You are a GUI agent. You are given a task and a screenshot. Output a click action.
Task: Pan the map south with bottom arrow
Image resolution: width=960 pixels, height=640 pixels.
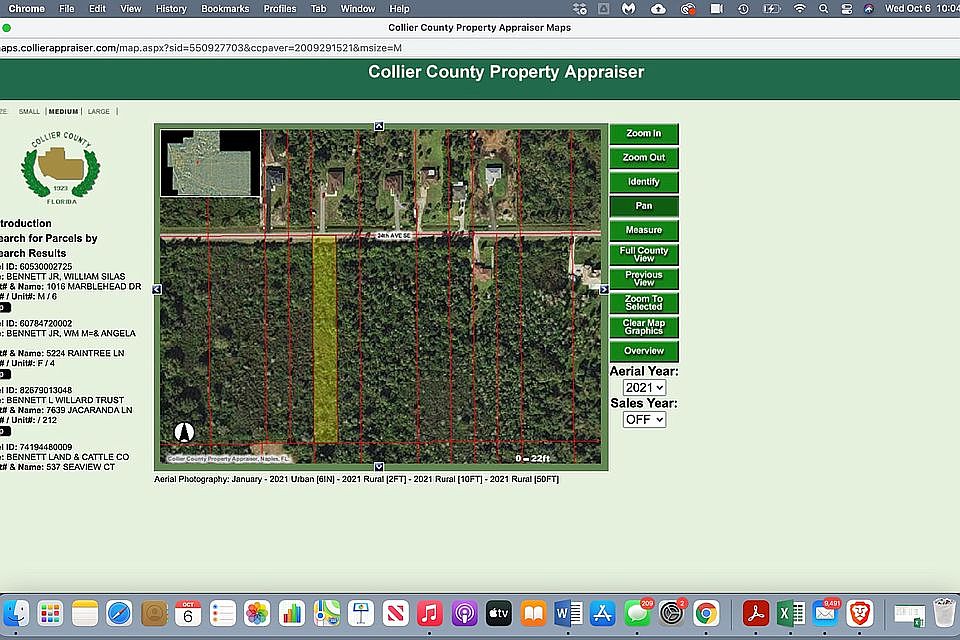(379, 467)
